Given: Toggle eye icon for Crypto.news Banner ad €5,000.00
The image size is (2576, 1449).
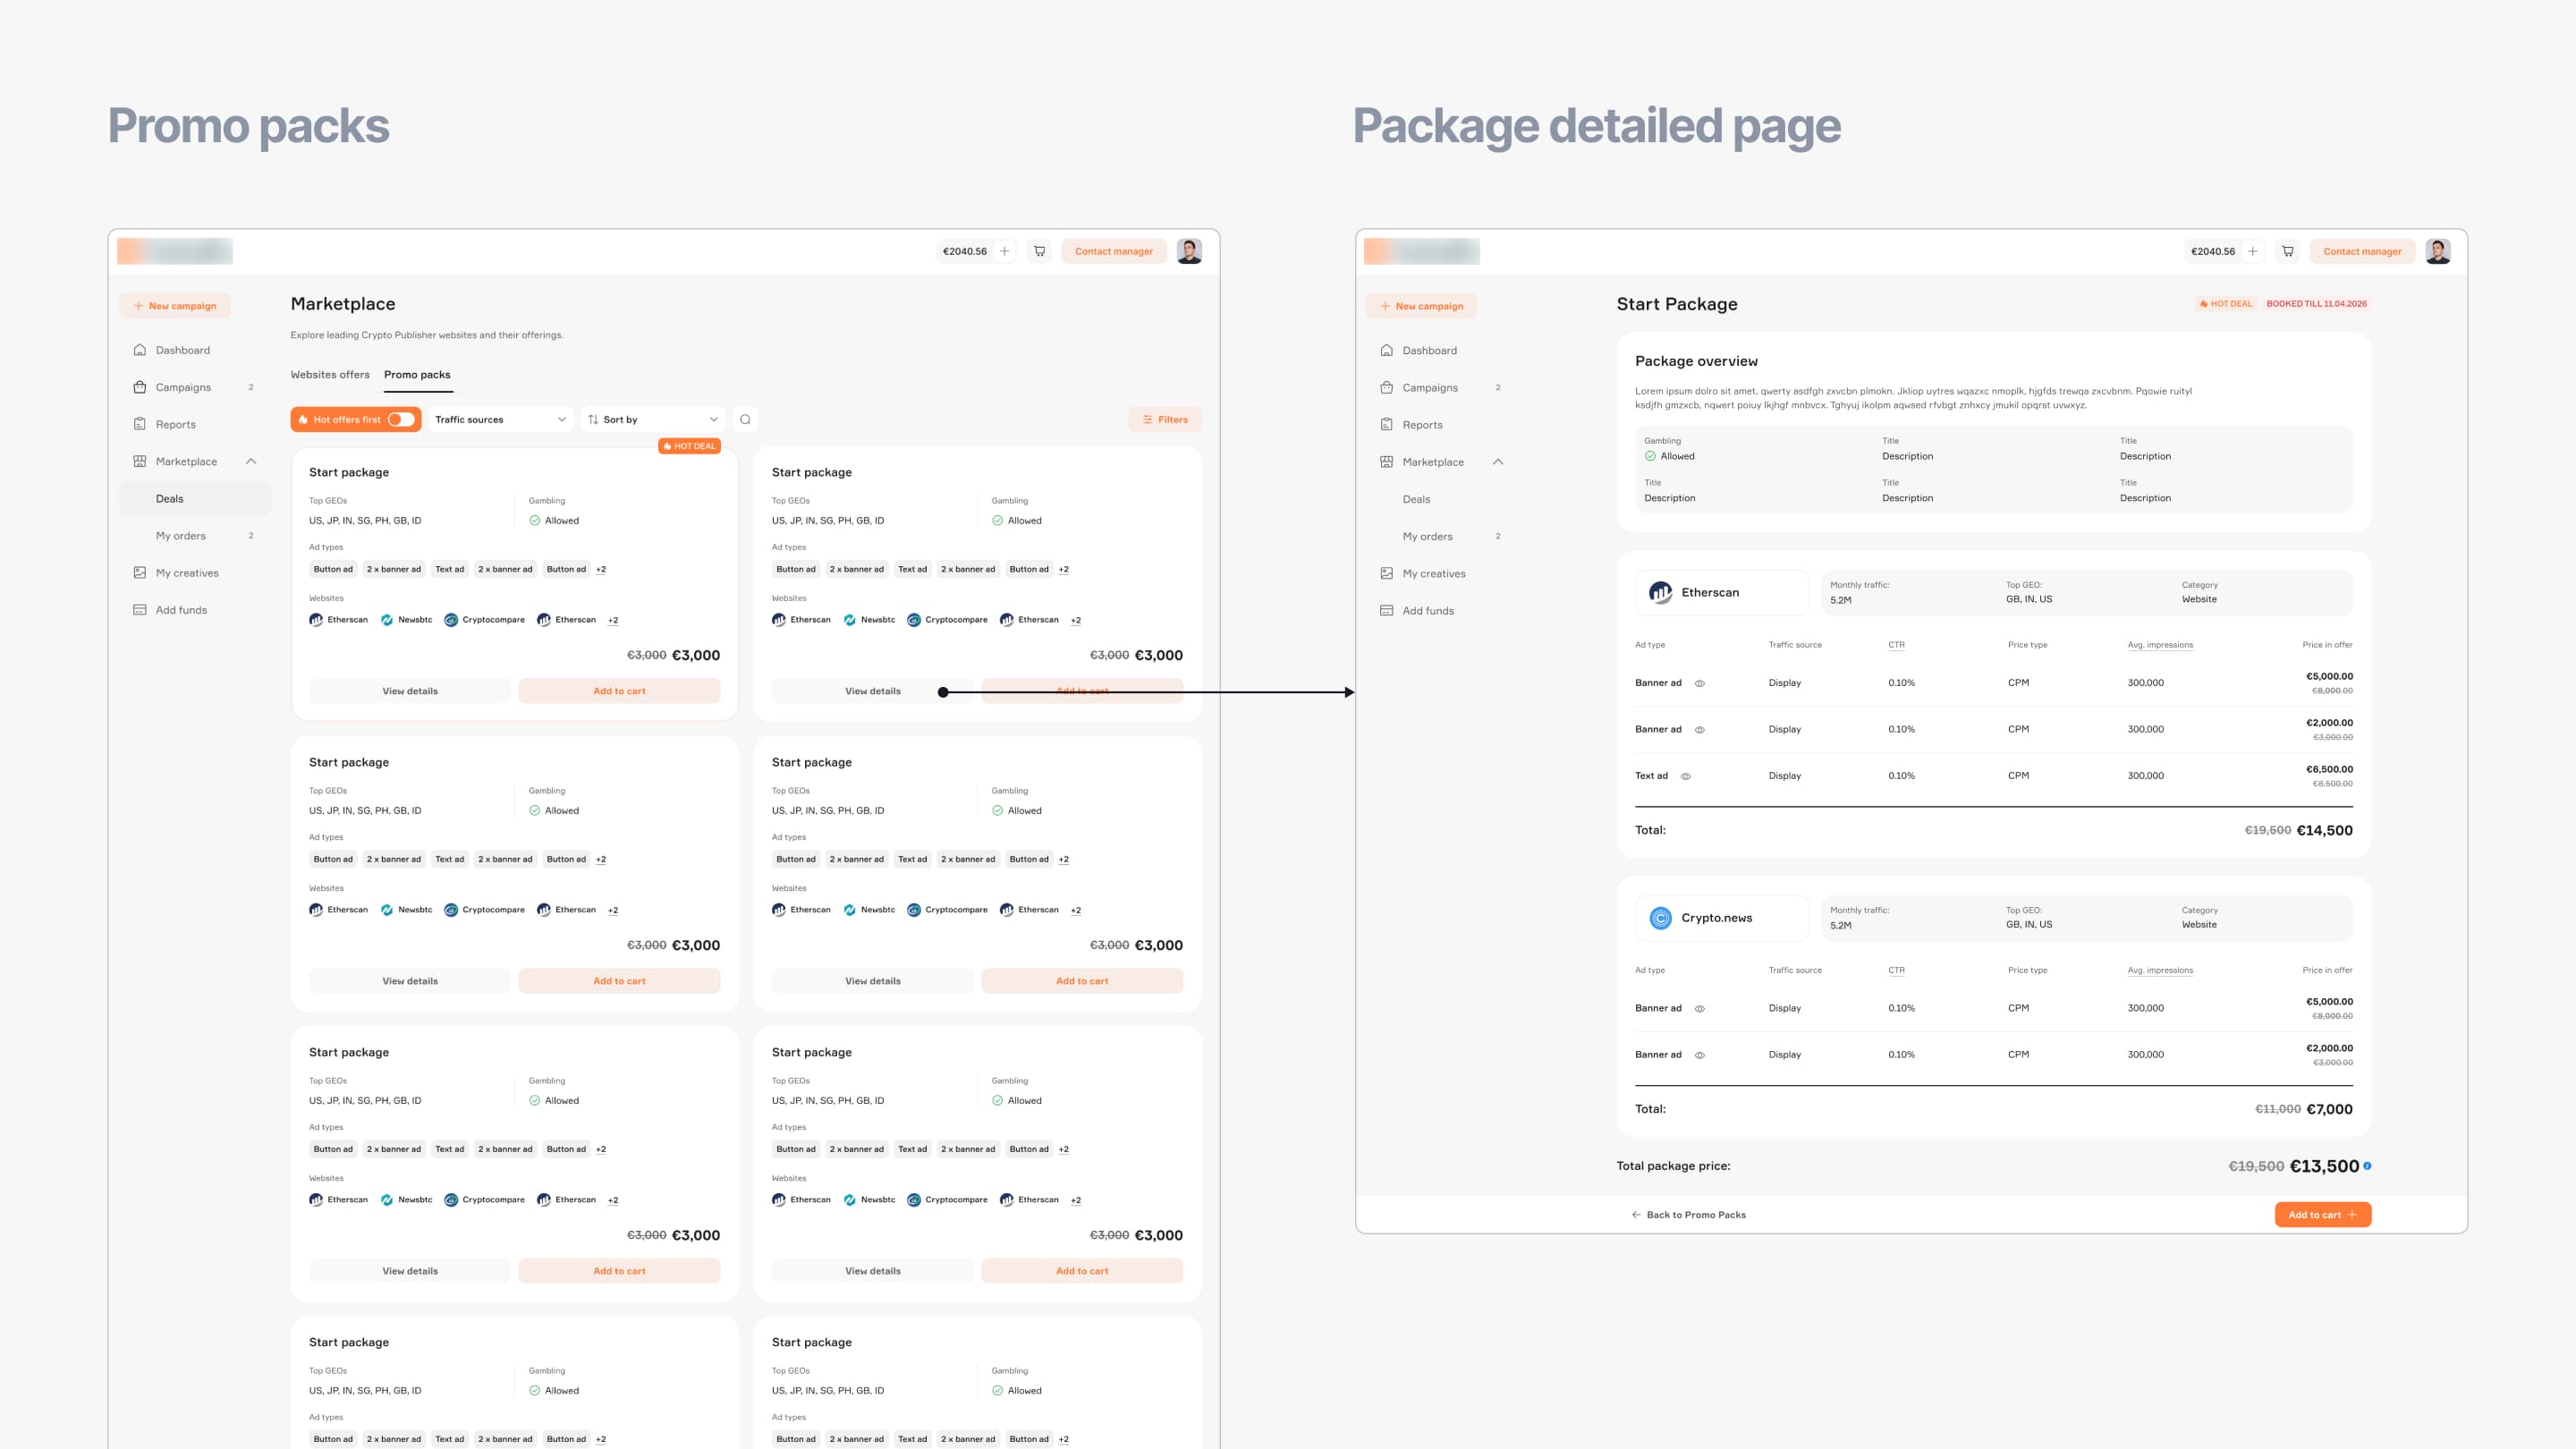Looking at the screenshot, I should pos(1700,1009).
